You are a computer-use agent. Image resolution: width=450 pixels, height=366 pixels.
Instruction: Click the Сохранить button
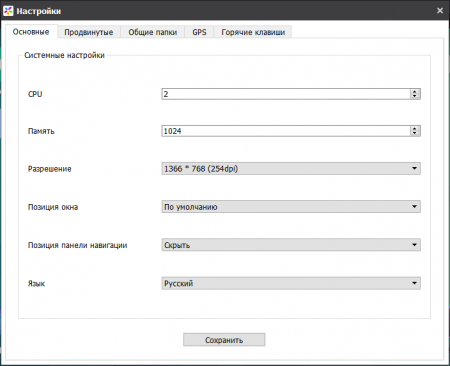(x=224, y=340)
